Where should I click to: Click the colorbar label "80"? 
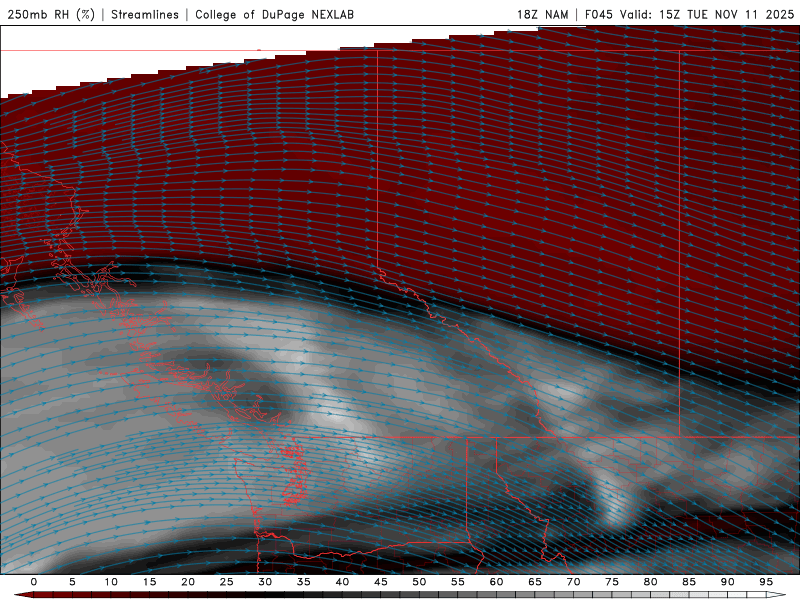click(650, 582)
